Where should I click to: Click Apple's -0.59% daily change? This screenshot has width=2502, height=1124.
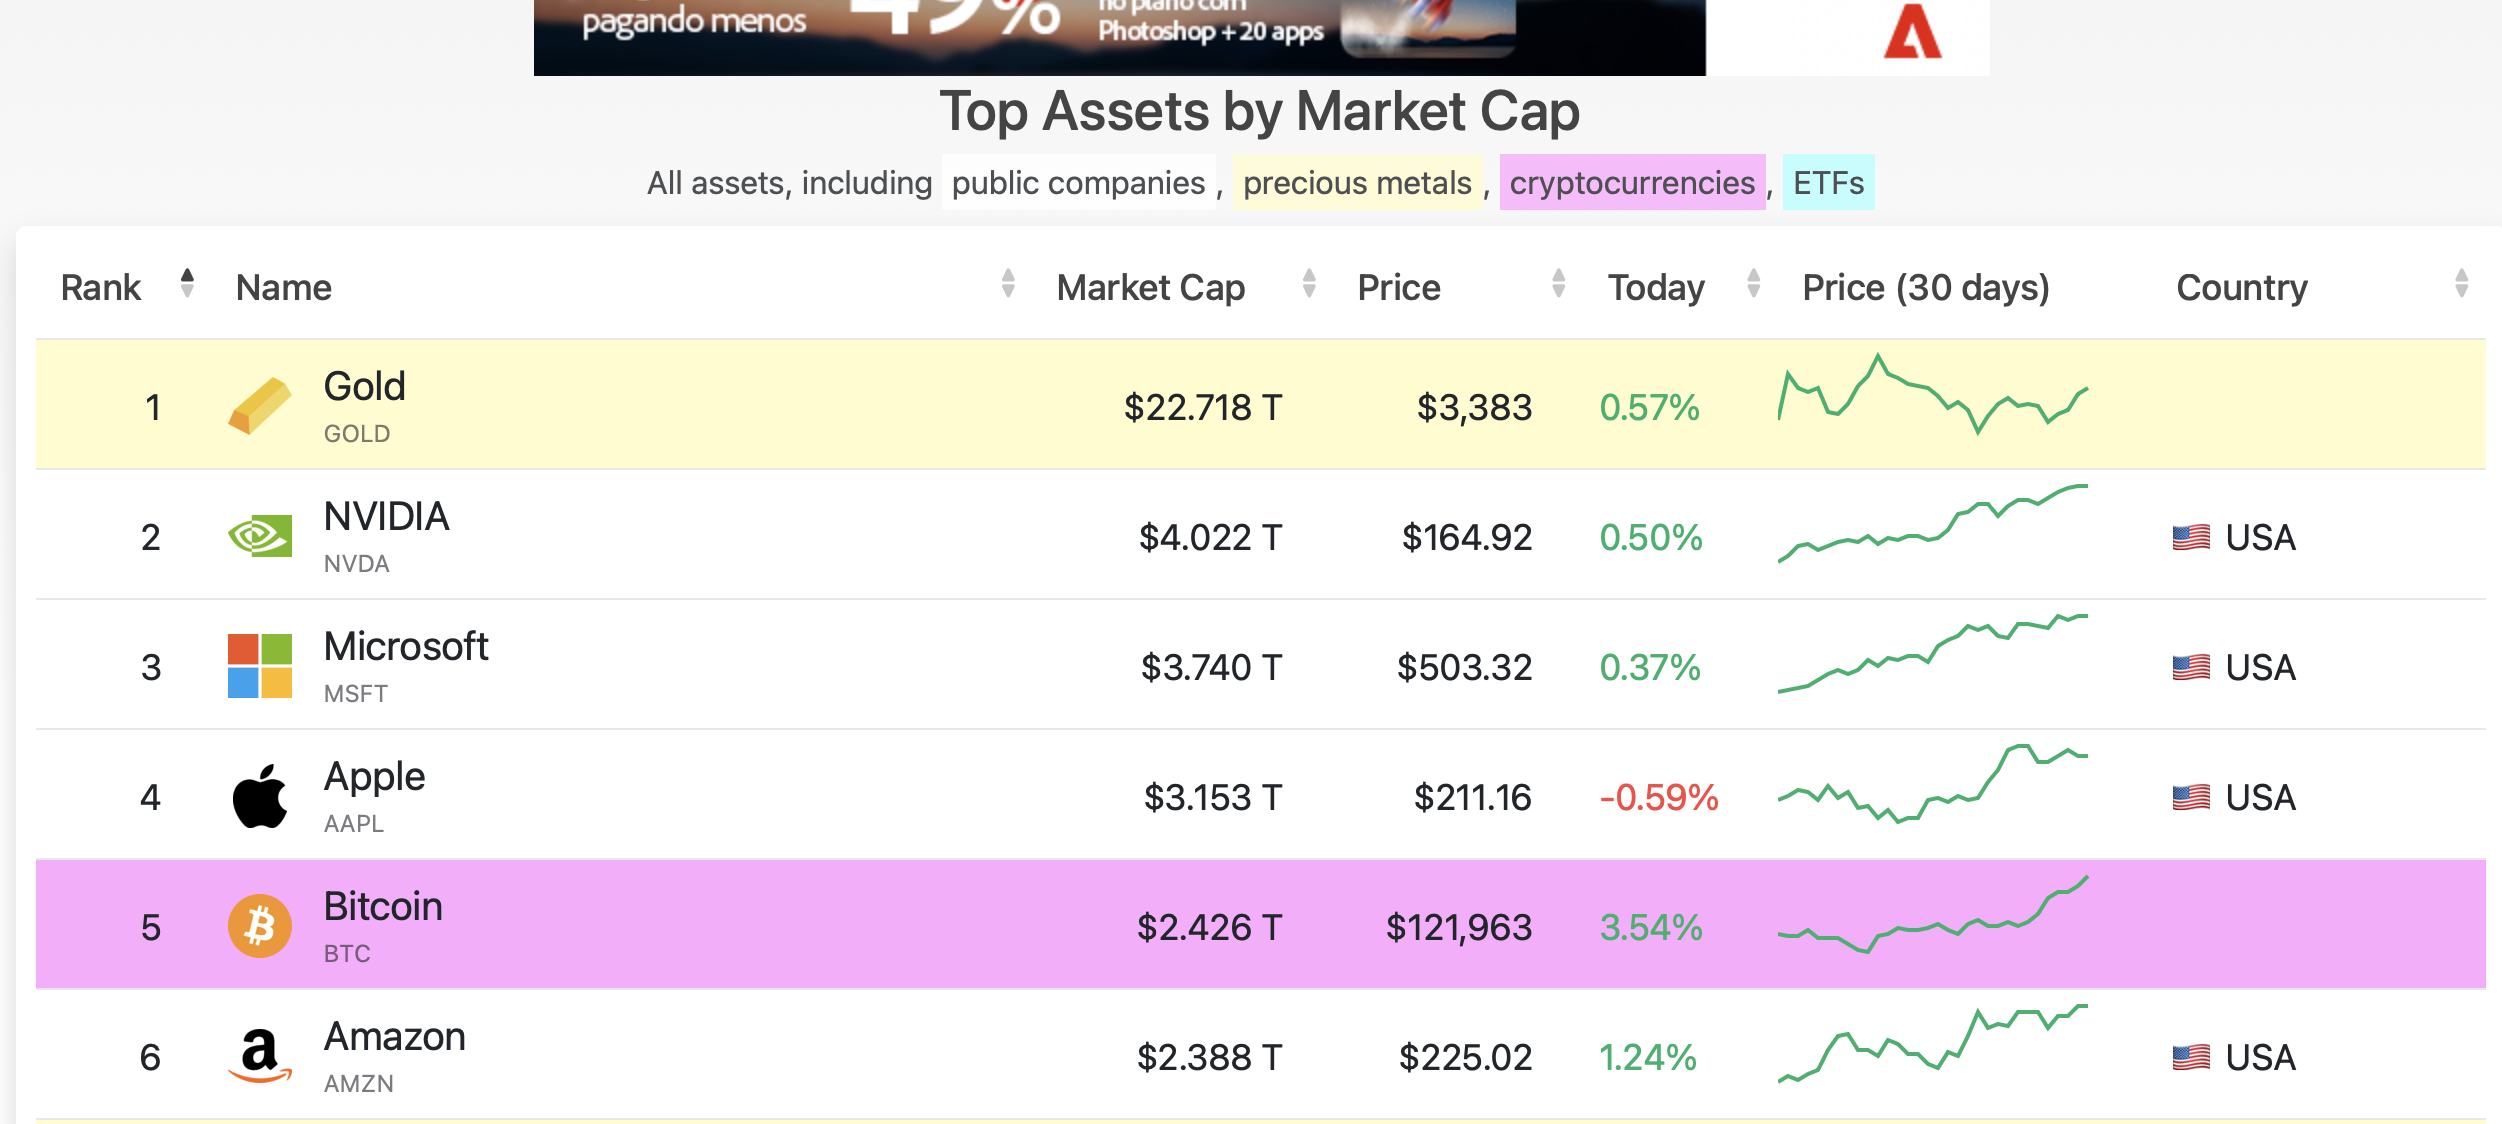tap(1659, 798)
